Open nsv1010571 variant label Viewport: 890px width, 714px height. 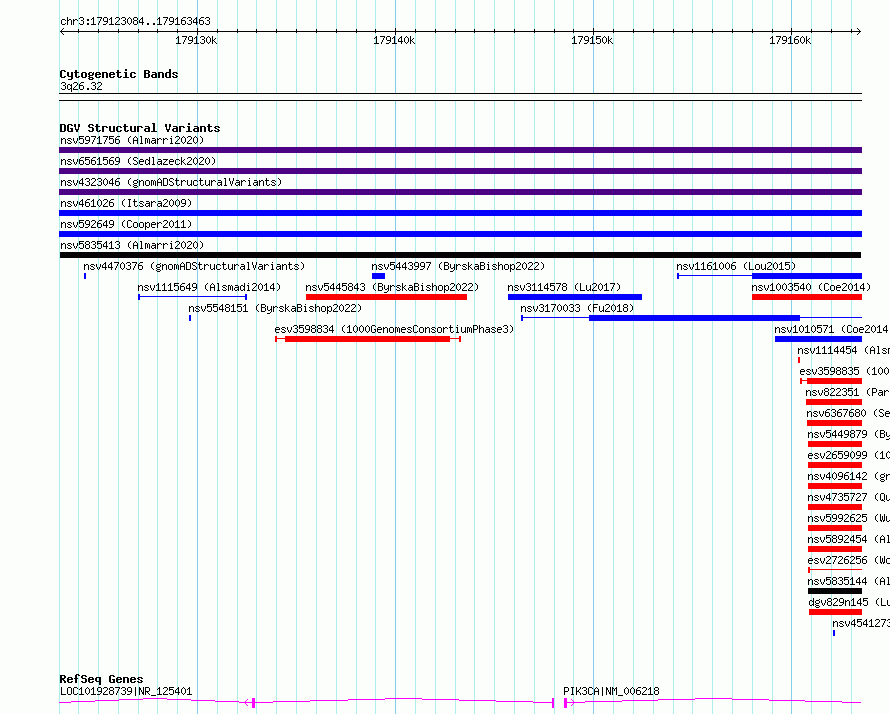click(x=831, y=329)
